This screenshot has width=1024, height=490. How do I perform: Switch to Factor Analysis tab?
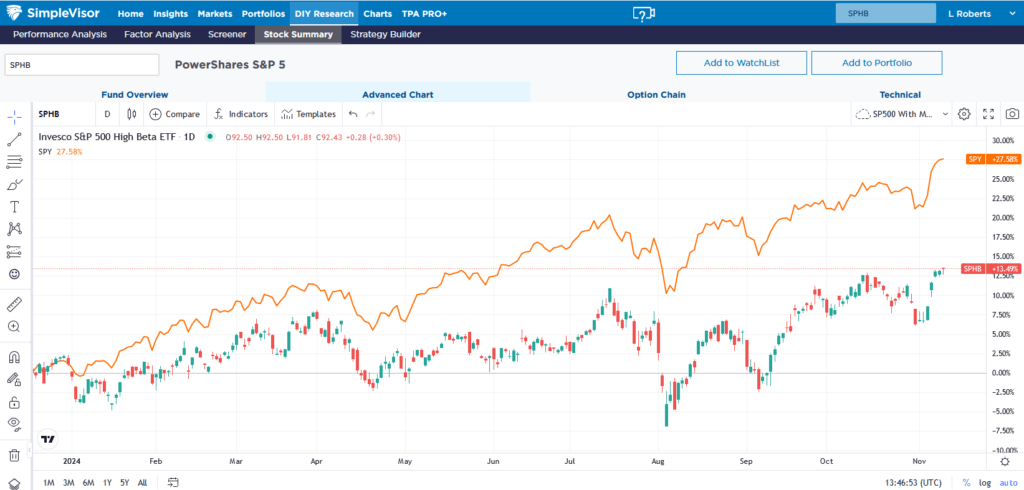157,35
